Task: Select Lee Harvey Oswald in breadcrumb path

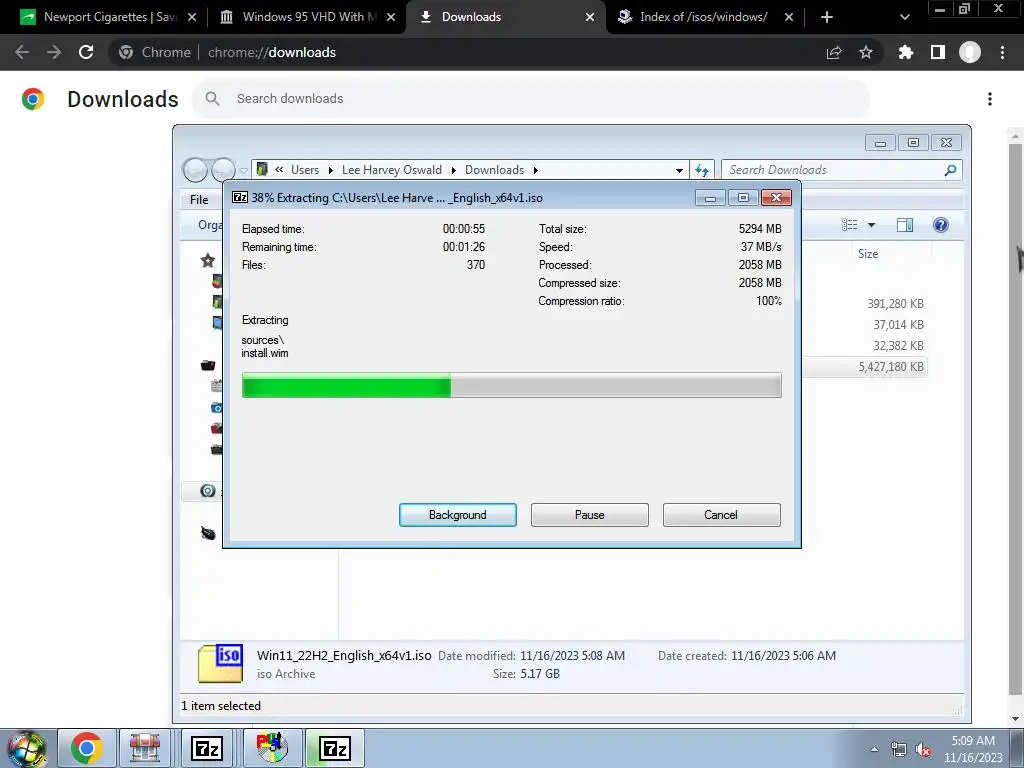Action: click(x=392, y=170)
